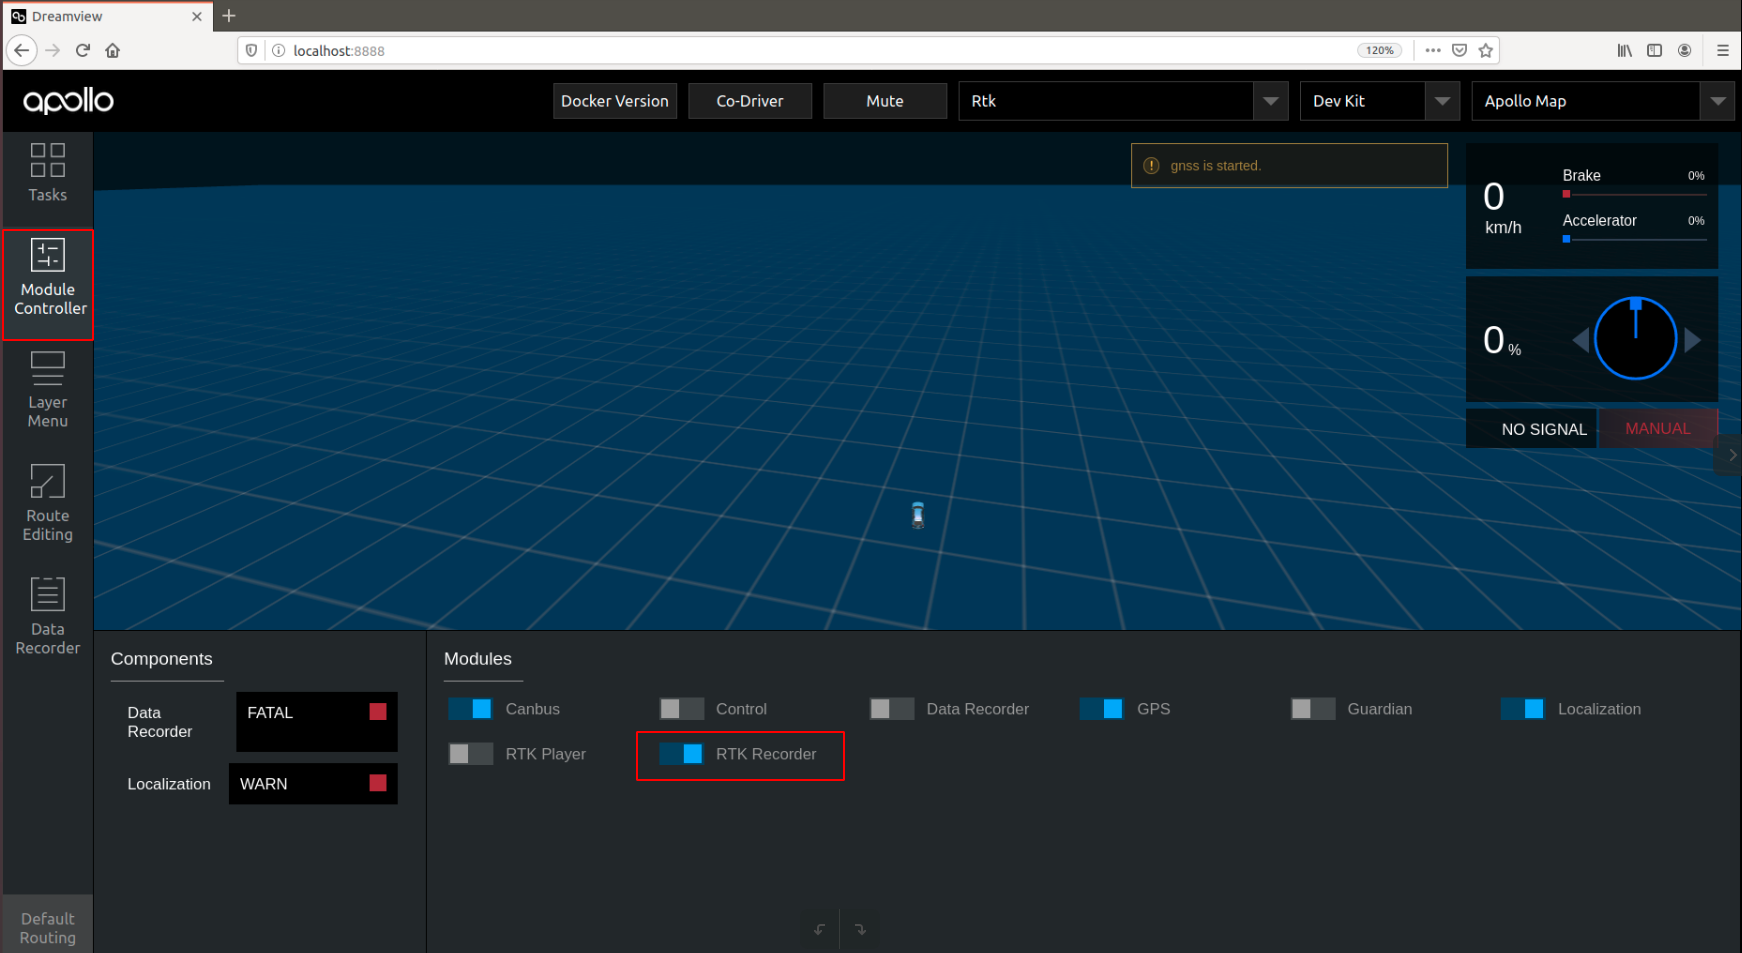Enable the Control module switch
This screenshot has height=953, width=1742.
681,709
